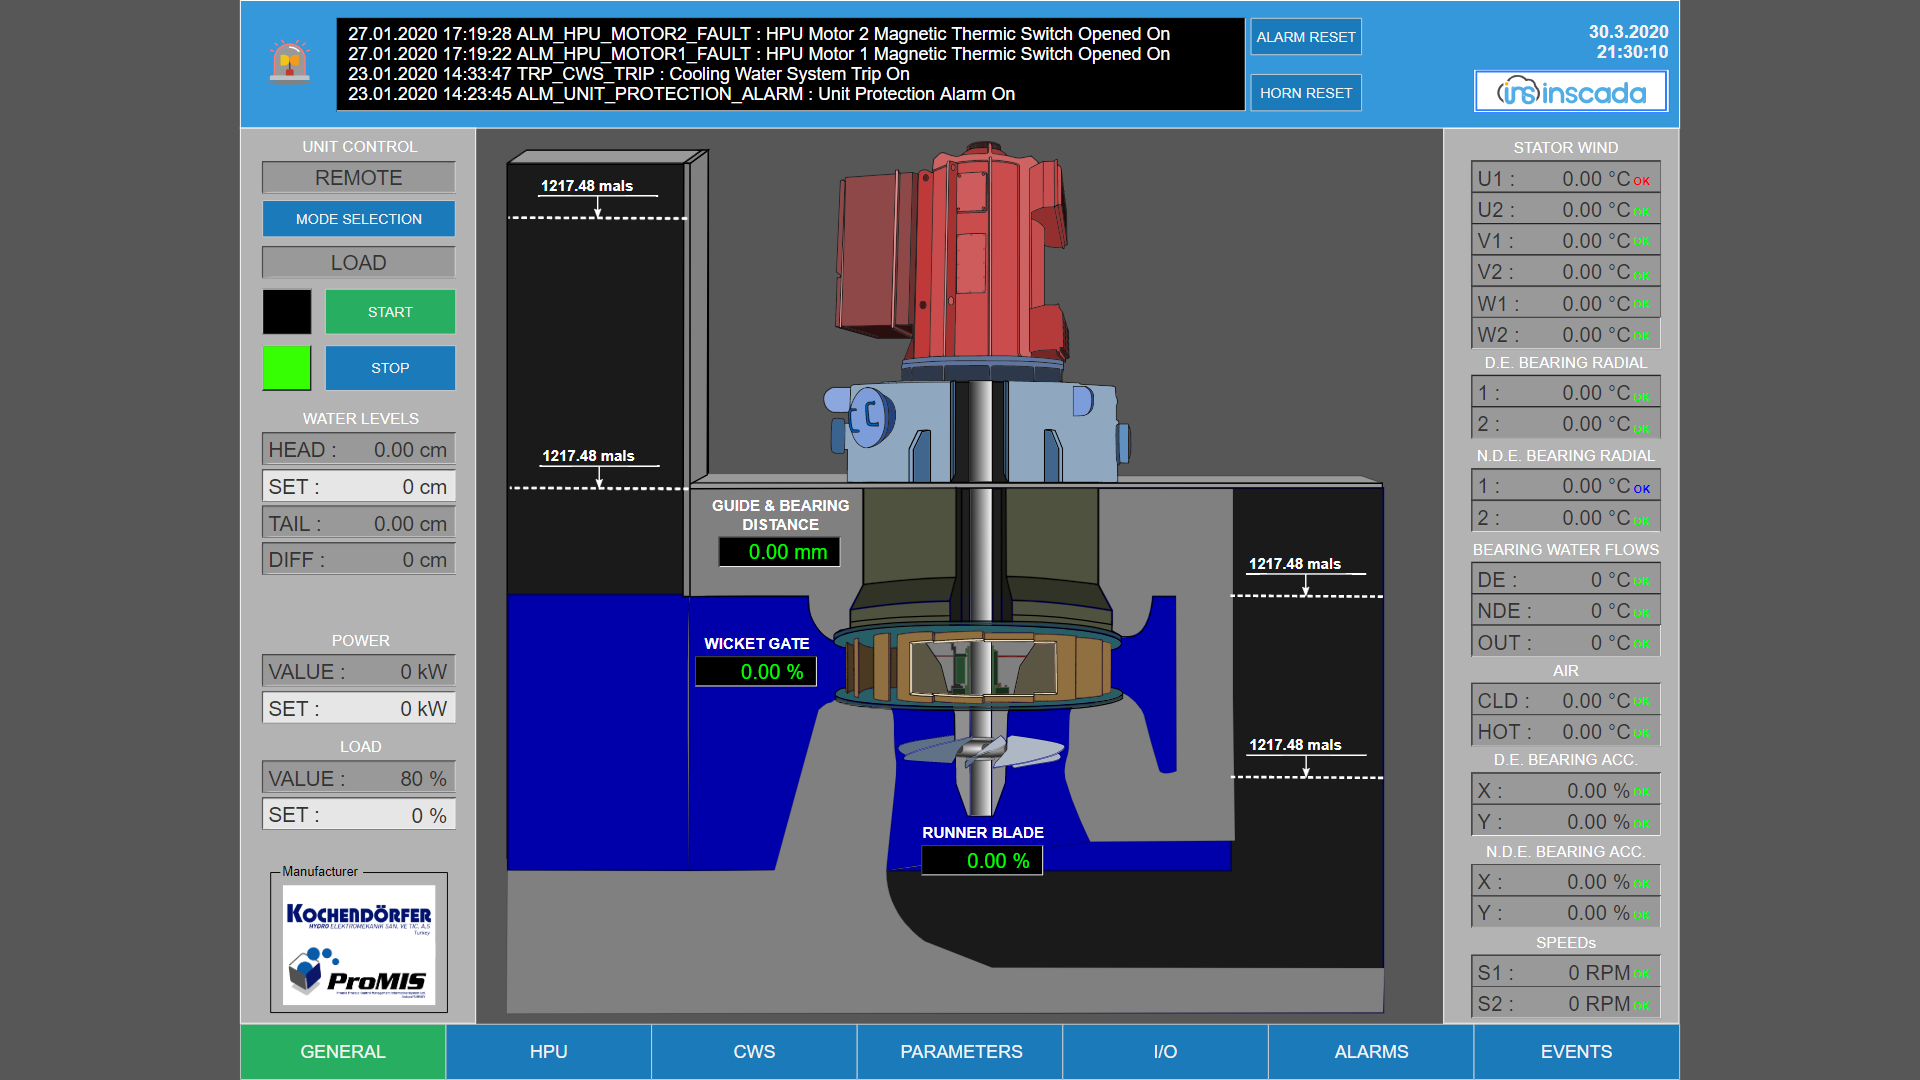Toggle REMOTE unit control mode
Image resolution: width=1920 pixels, height=1080 pixels.
(x=358, y=177)
